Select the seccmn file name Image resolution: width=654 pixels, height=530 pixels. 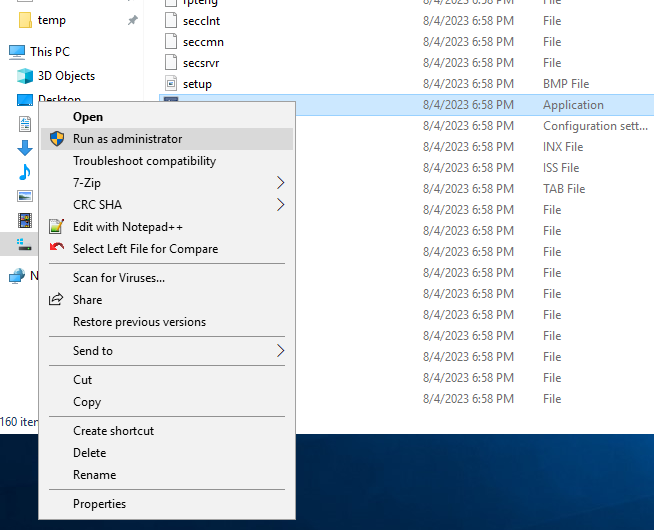click(203, 42)
